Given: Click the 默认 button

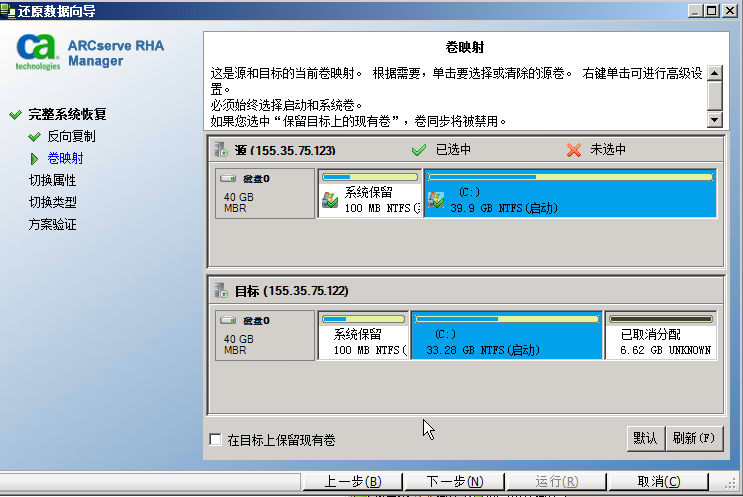Looking at the screenshot, I should (645, 438).
